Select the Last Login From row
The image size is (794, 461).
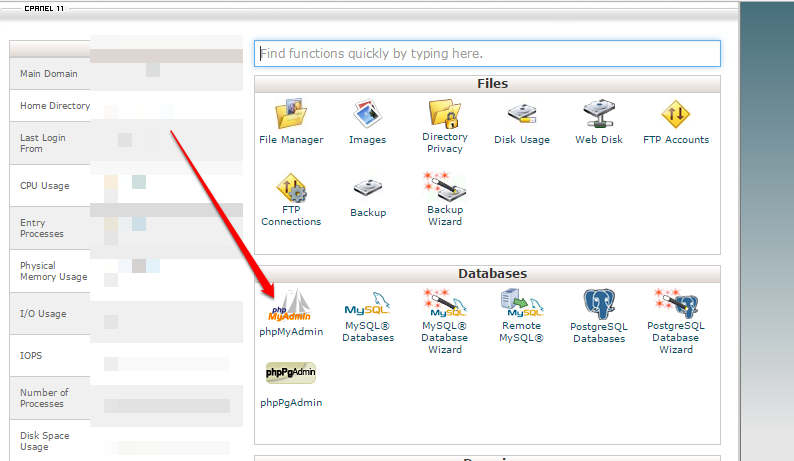click(x=126, y=143)
